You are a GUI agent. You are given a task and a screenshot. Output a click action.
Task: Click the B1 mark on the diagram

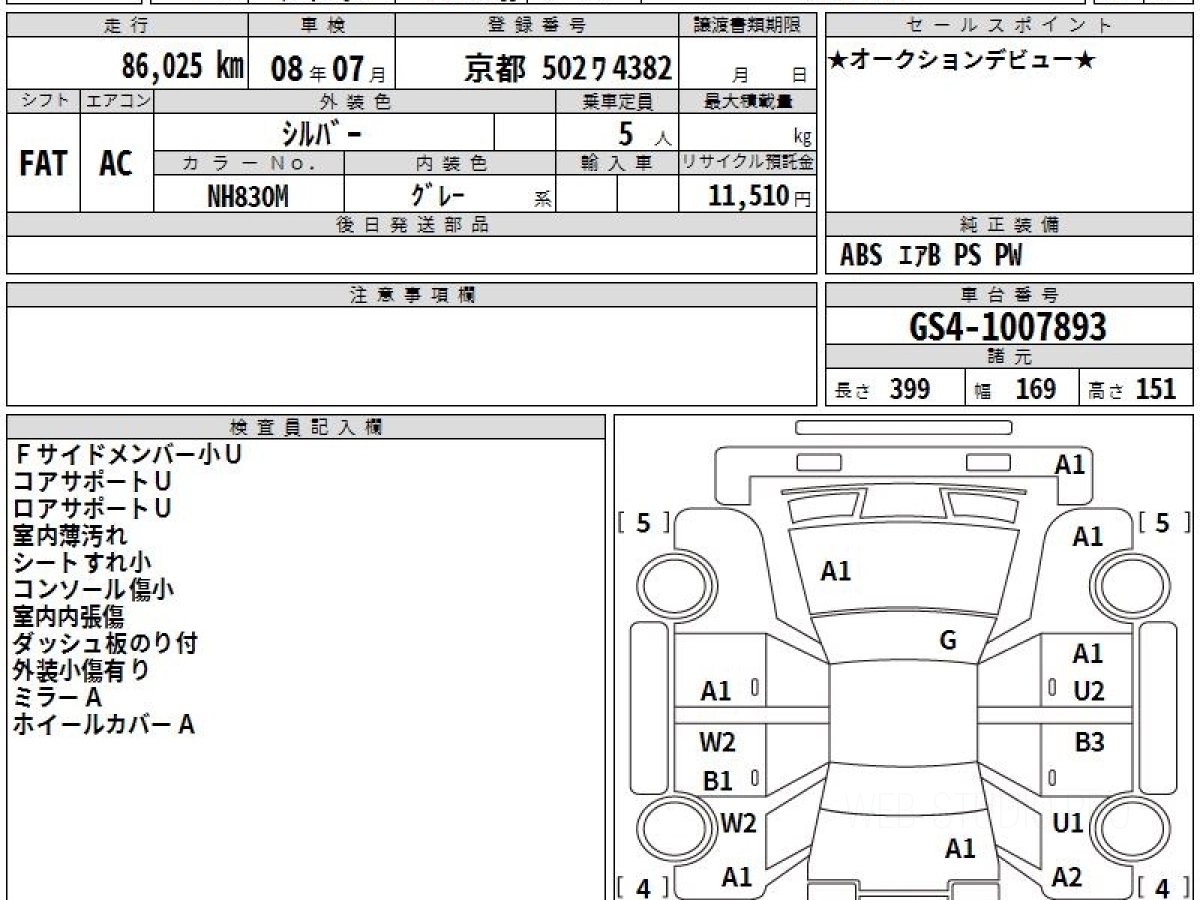coord(717,782)
